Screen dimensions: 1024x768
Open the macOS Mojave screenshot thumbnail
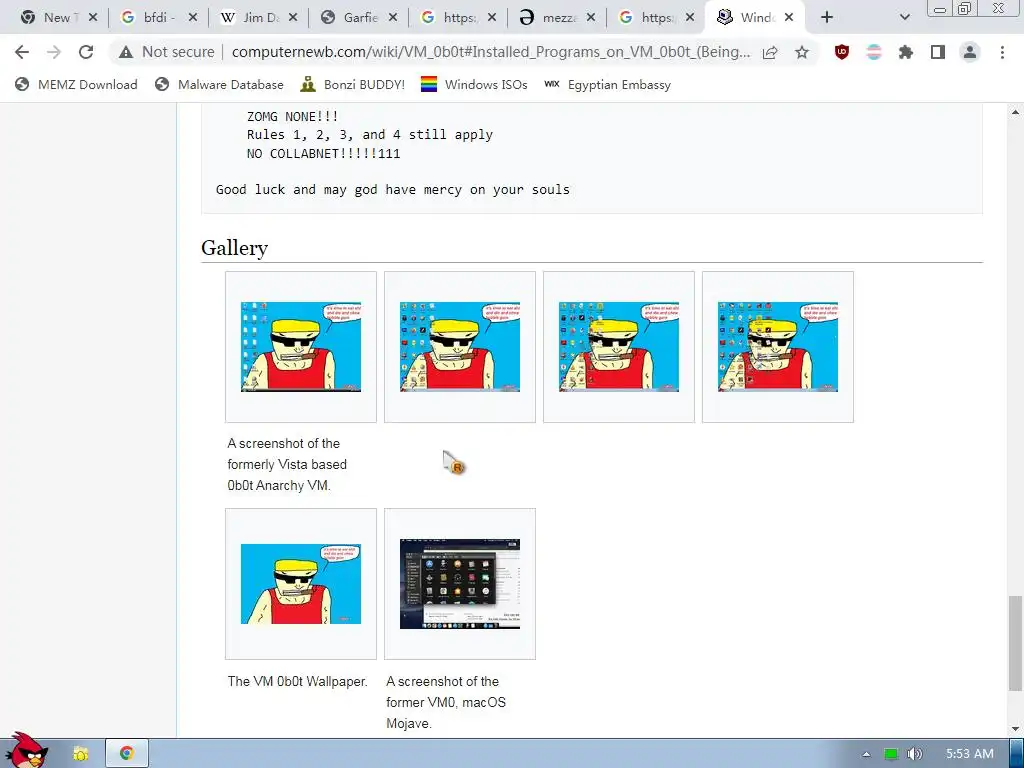point(460,584)
